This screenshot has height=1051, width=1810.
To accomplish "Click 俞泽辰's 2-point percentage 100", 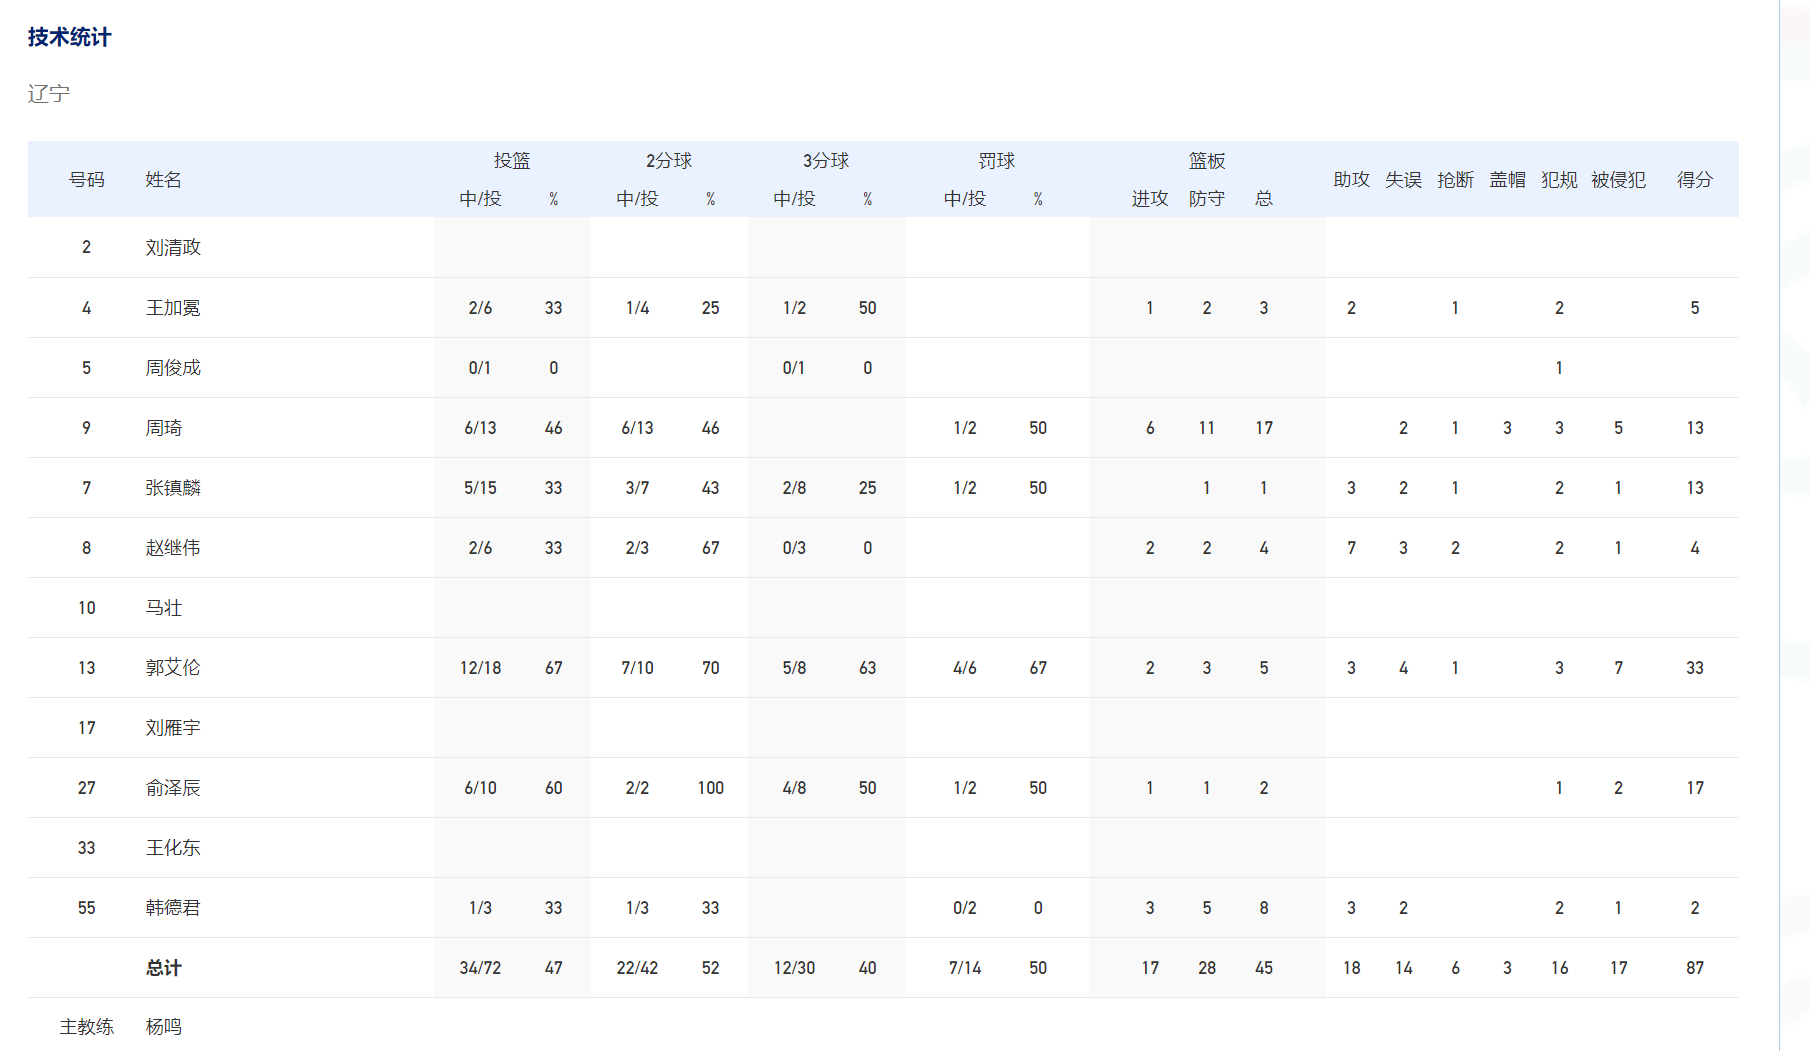I will [710, 788].
